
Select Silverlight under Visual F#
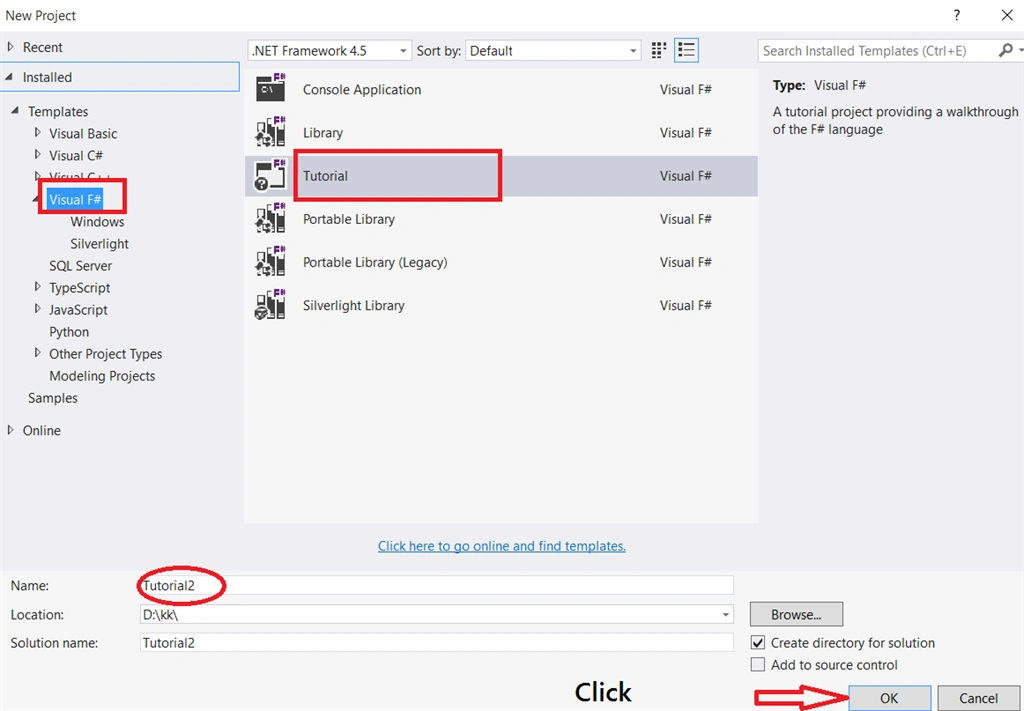[99, 244]
